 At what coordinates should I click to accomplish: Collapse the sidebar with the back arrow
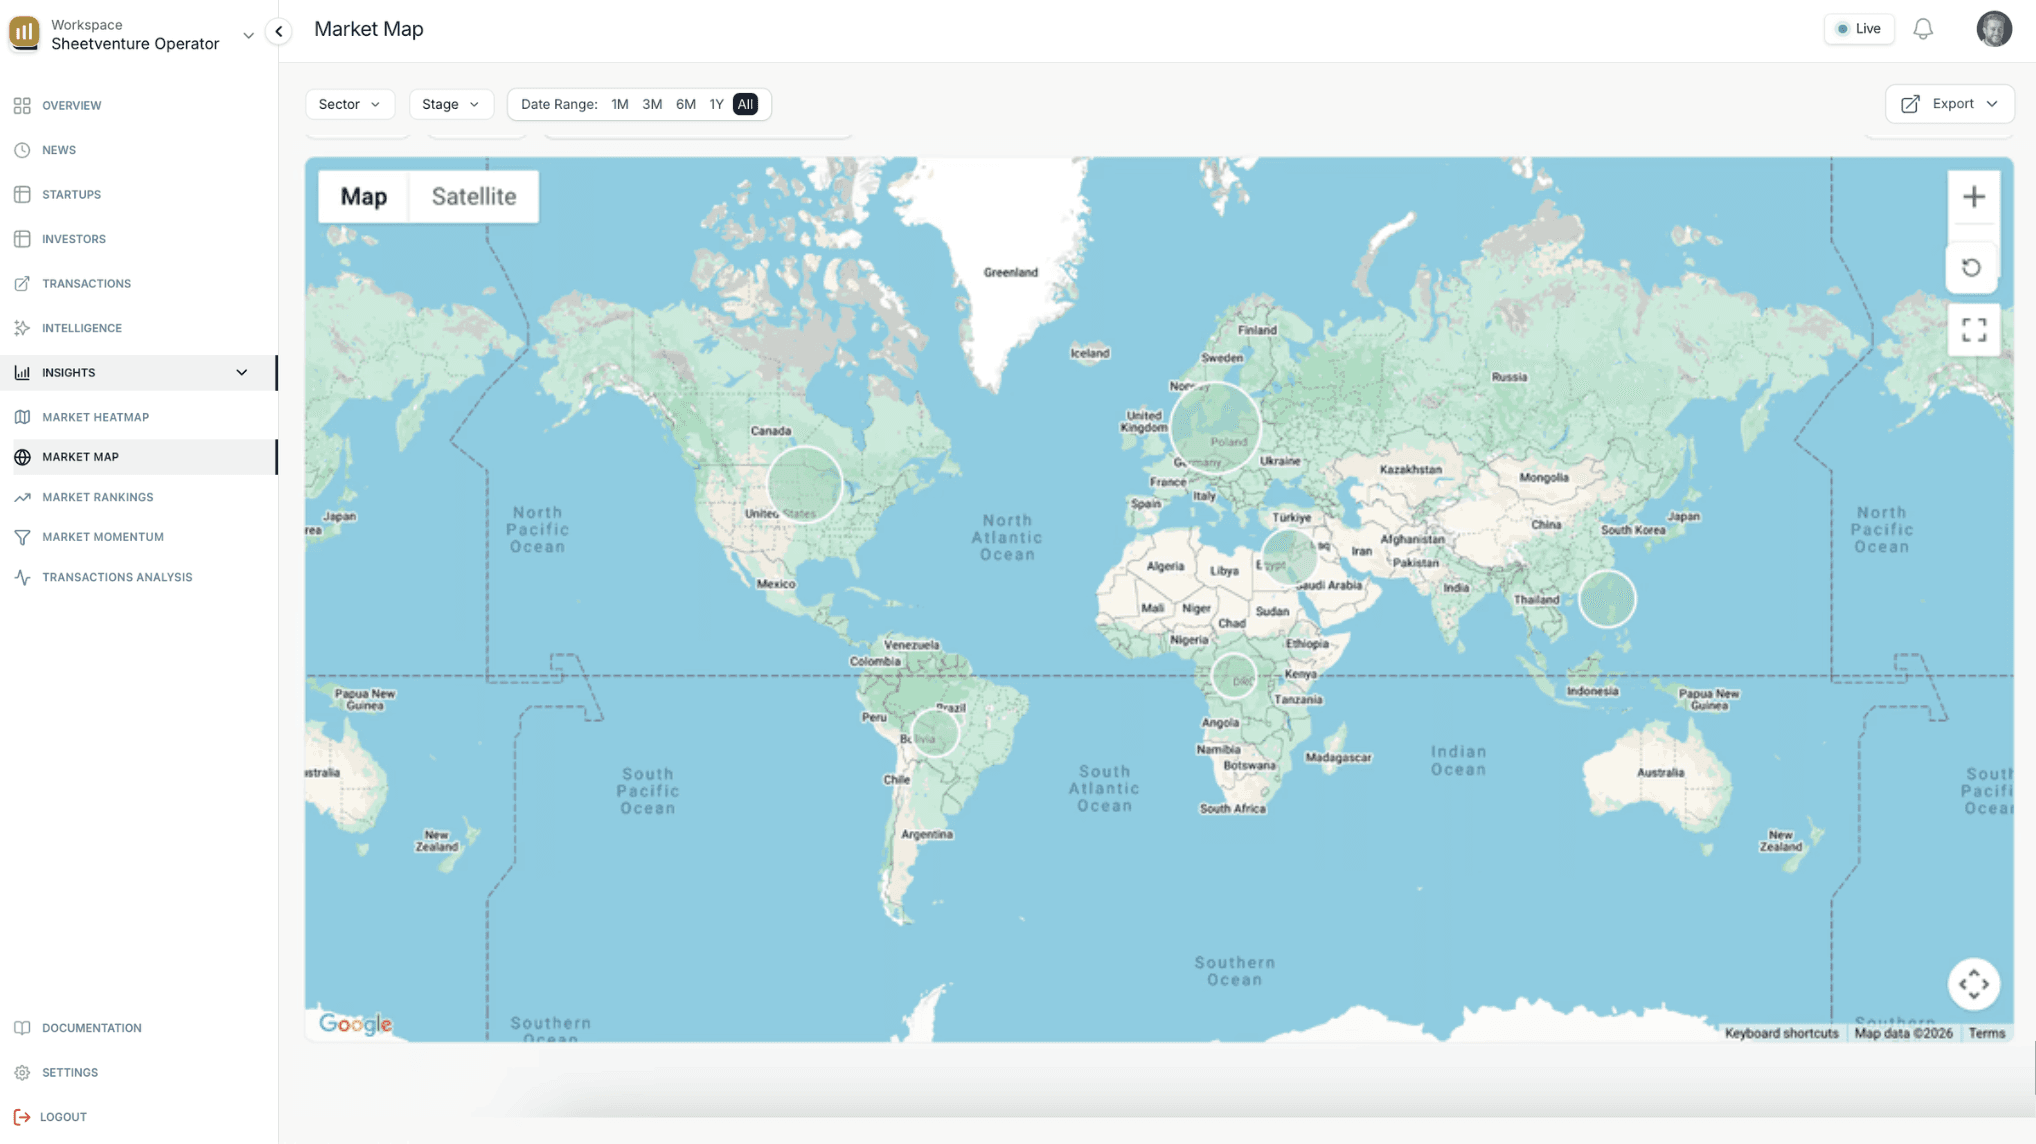pos(279,32)
